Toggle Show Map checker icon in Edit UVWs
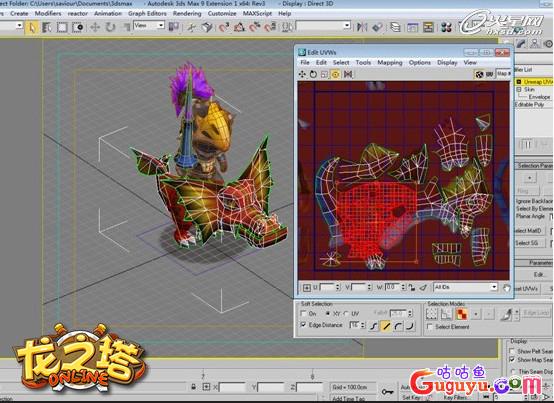 coord(479,74)
